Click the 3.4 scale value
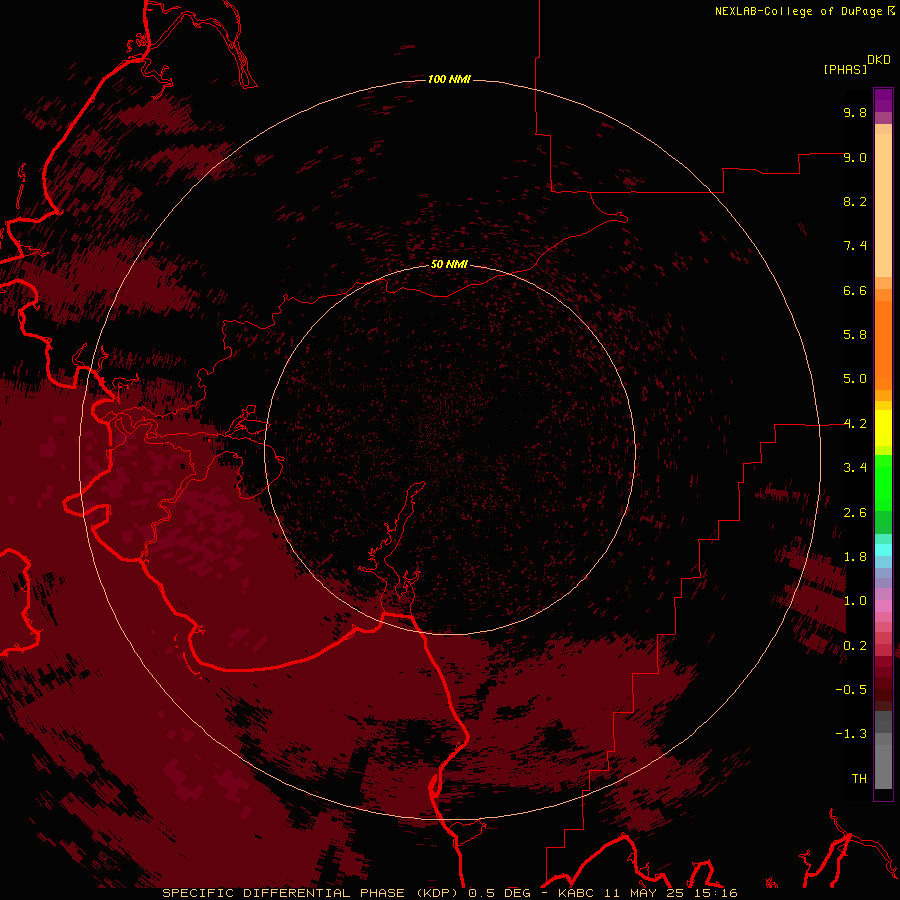 pos(855,468)
